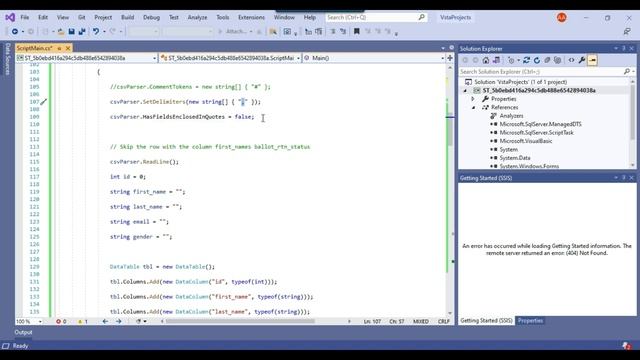Open the Data Sources side tab

pyautogui.click(x=7, y=59)
